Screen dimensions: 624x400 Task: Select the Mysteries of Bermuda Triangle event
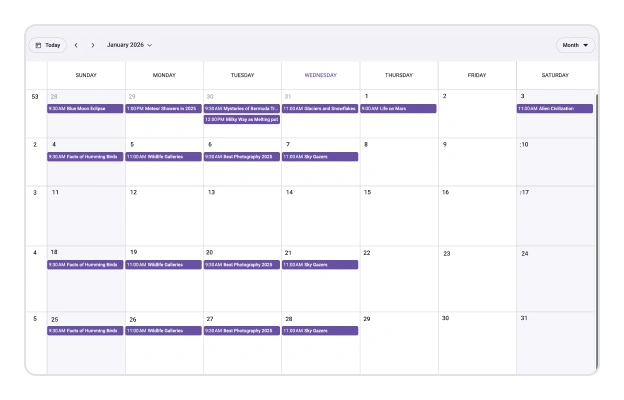point(242,108)
